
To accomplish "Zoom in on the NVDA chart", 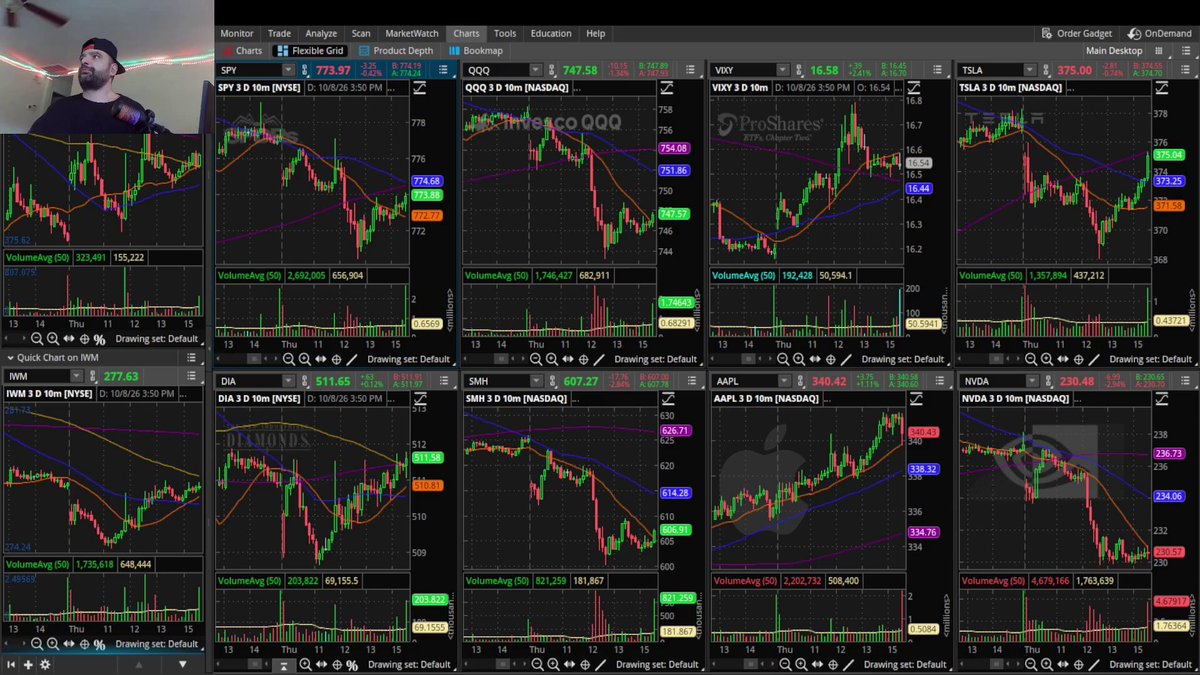I will 1047,665.
